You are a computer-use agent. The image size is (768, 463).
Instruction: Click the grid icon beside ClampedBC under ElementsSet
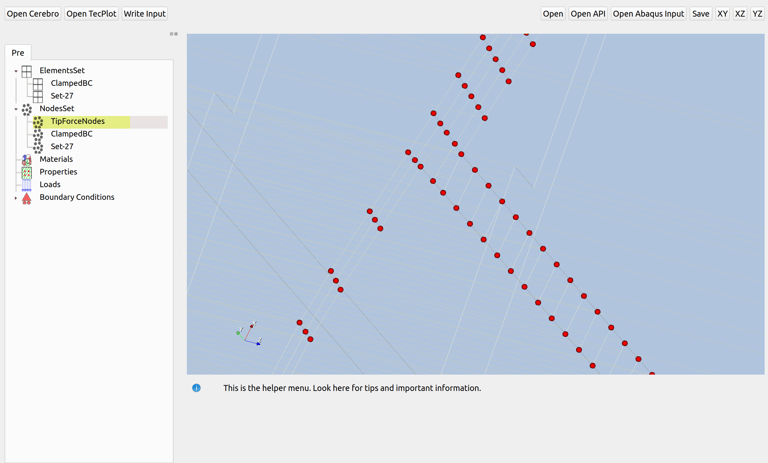(38, 84)
